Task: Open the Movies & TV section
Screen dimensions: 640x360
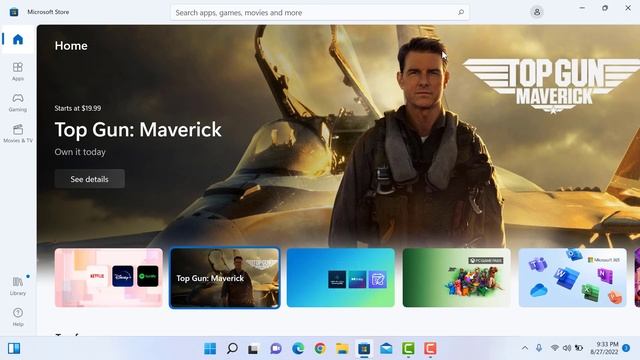Action: [18, 133]
